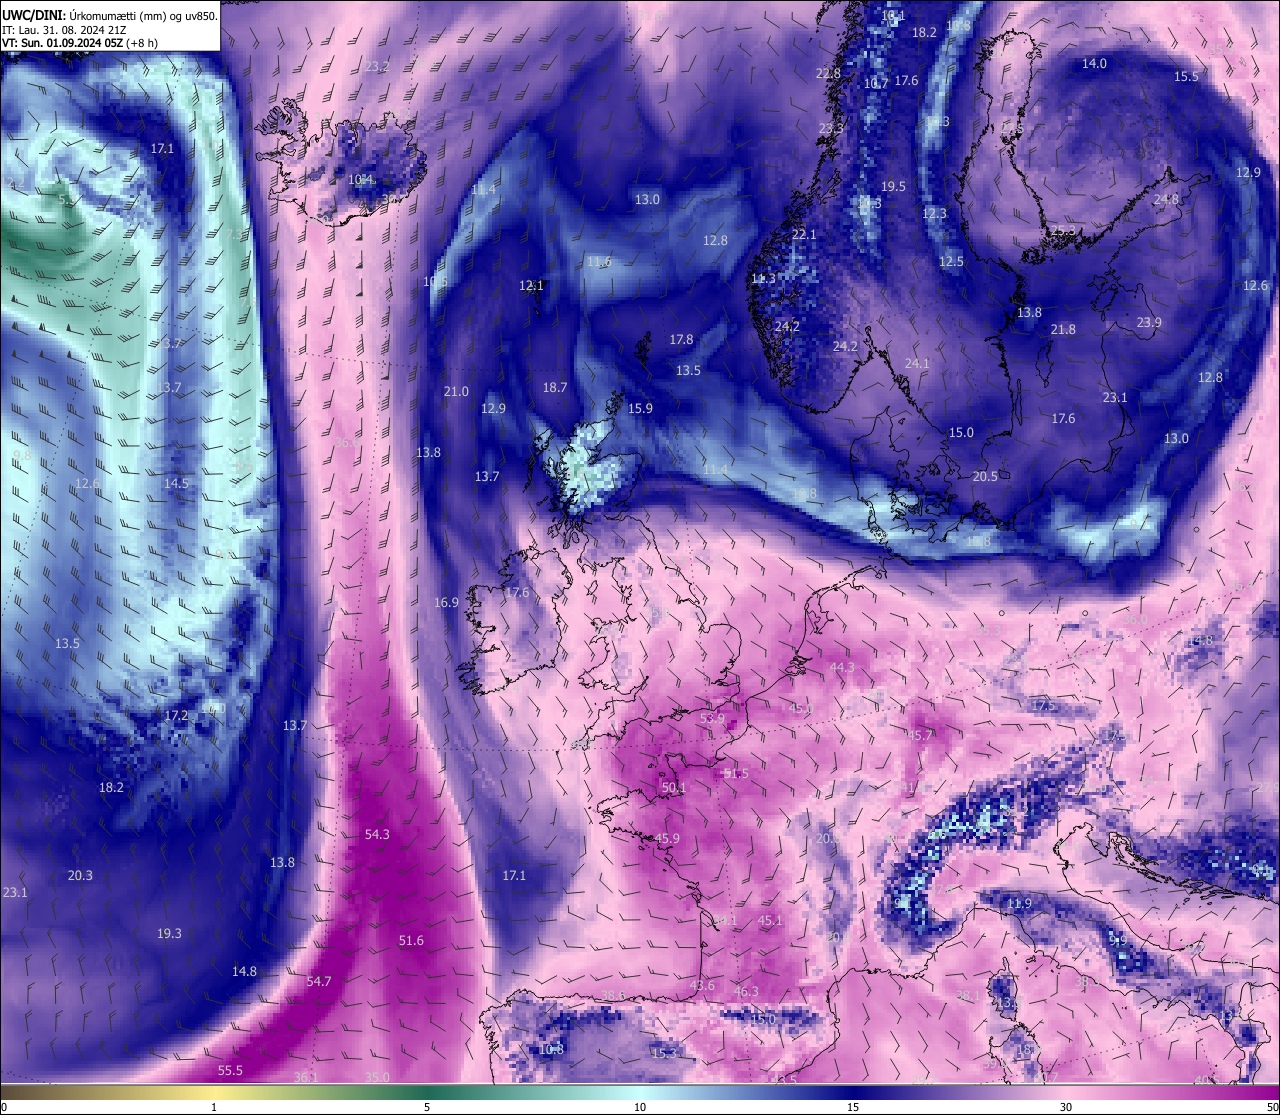Screen dimensions: 1280x1115
Task: Click the 43.6 value label
Action: click(702, 985)
